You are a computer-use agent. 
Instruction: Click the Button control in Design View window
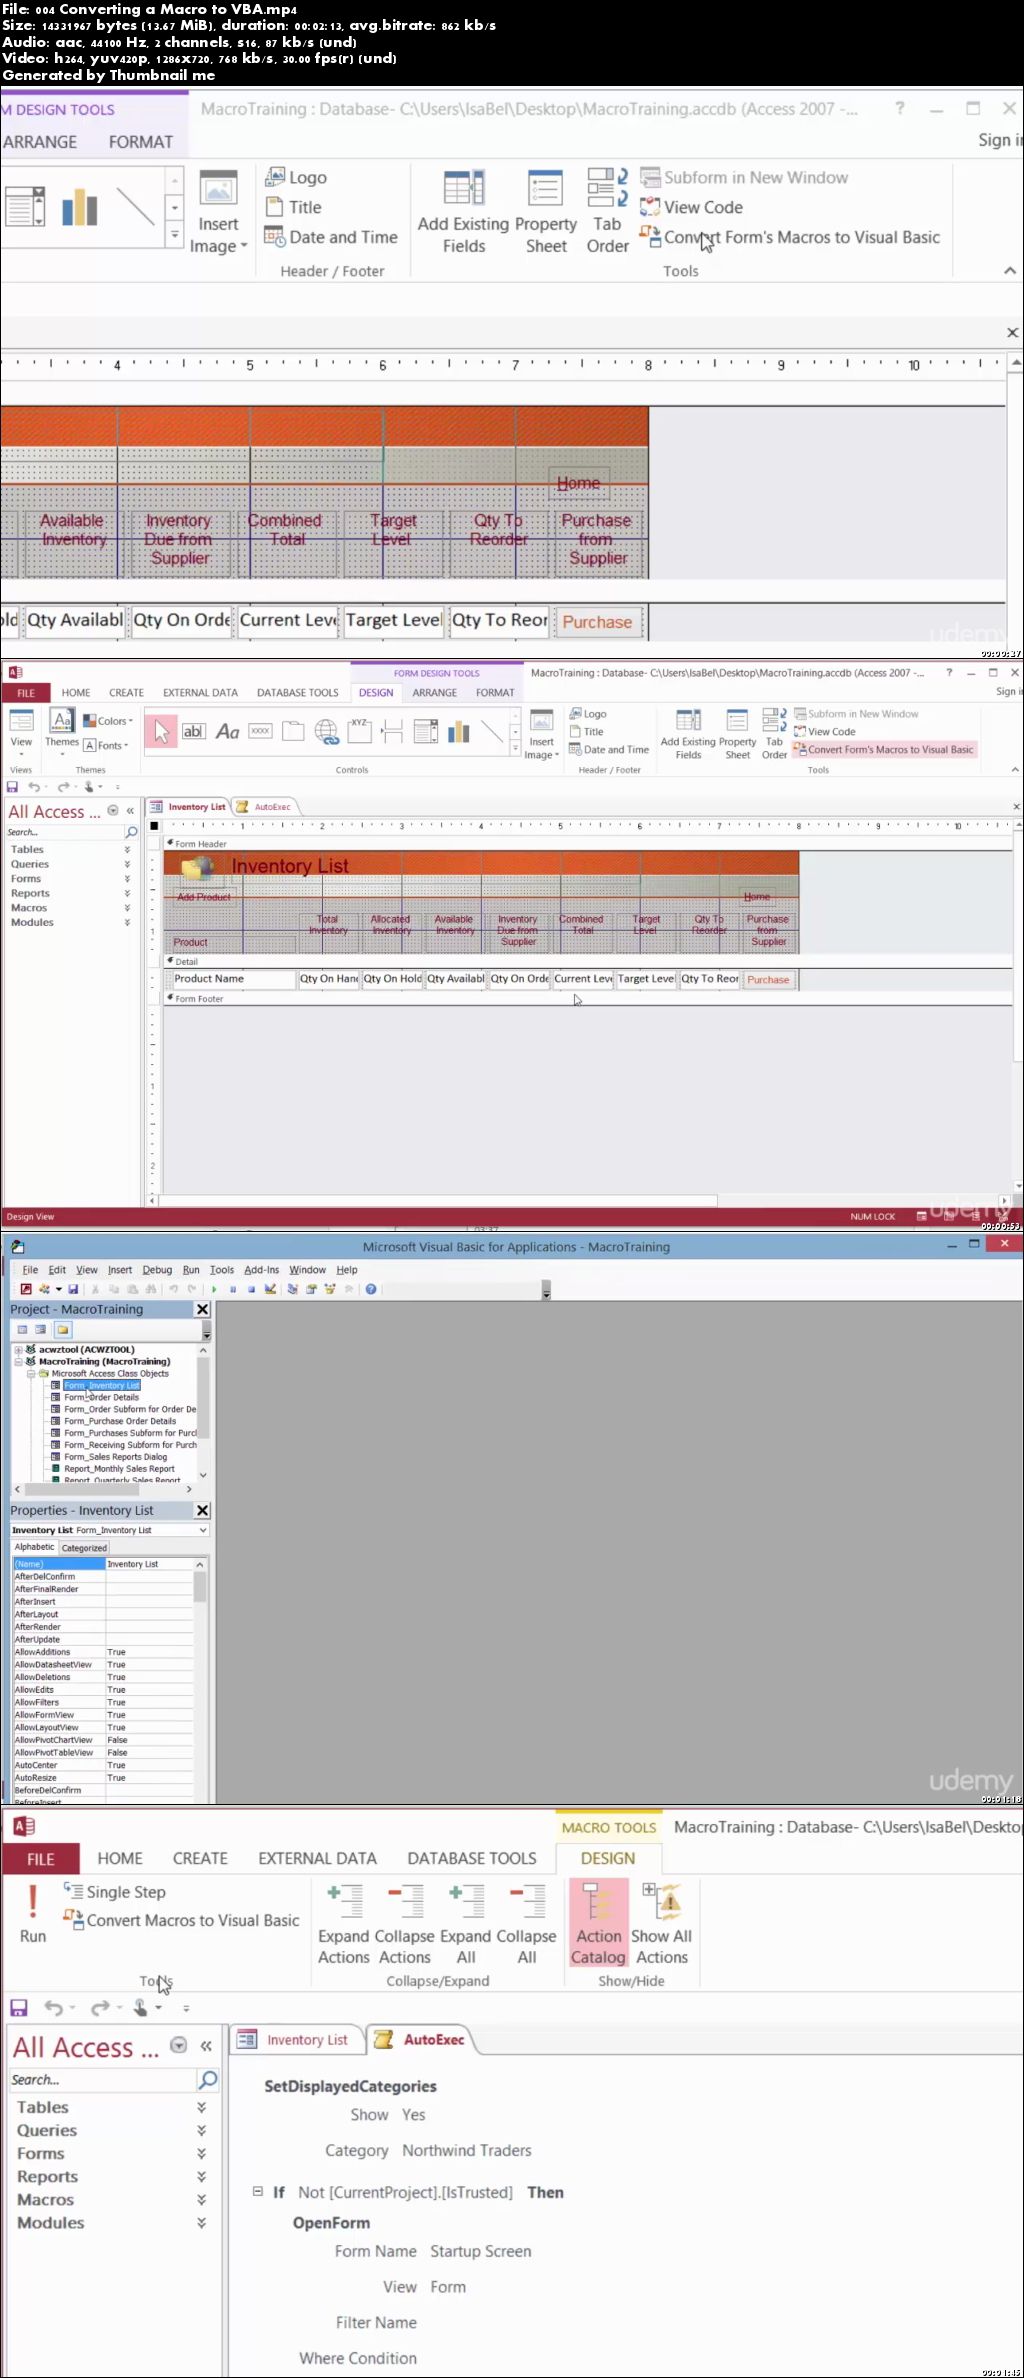click(260, 731)
